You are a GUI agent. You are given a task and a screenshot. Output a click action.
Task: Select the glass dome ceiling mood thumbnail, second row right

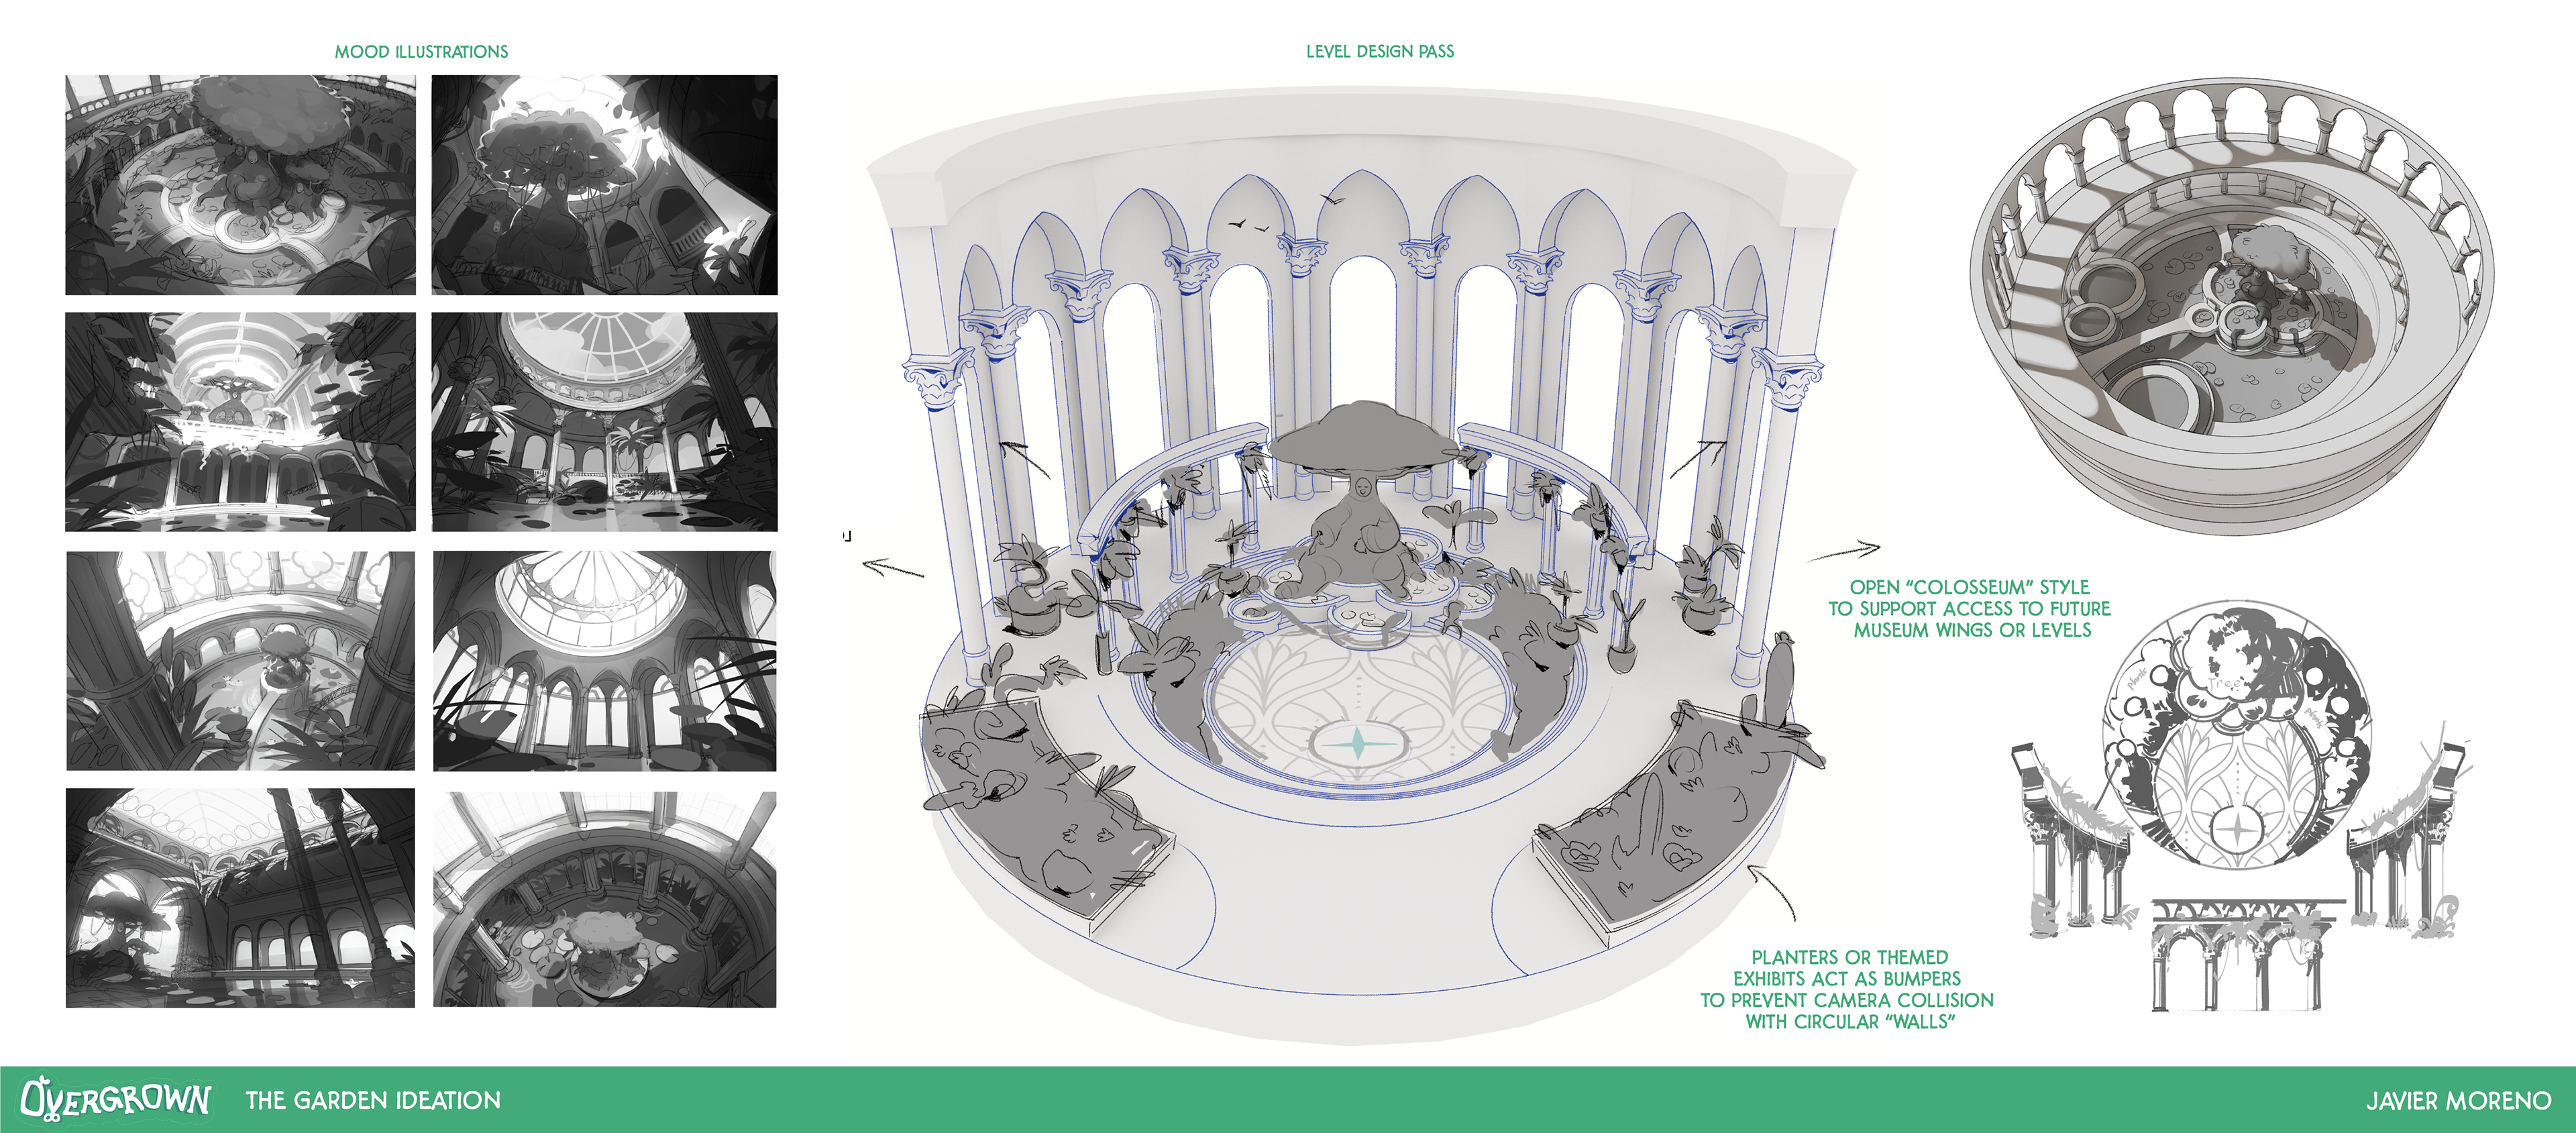(x=604, y=421)
